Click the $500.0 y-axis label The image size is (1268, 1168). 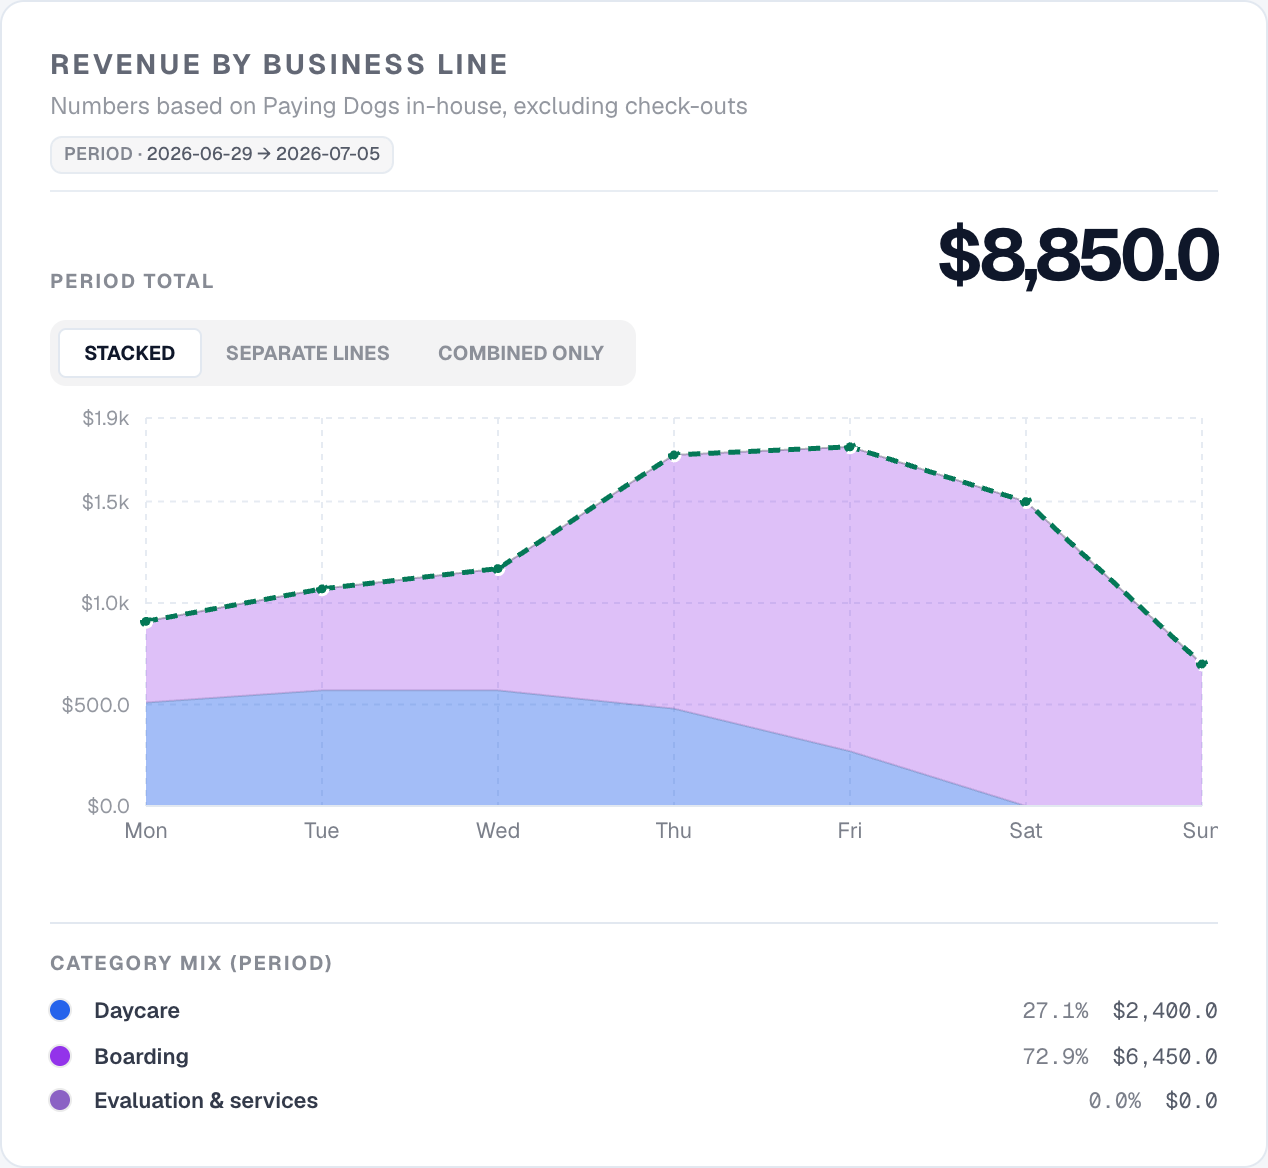[96, 705]
